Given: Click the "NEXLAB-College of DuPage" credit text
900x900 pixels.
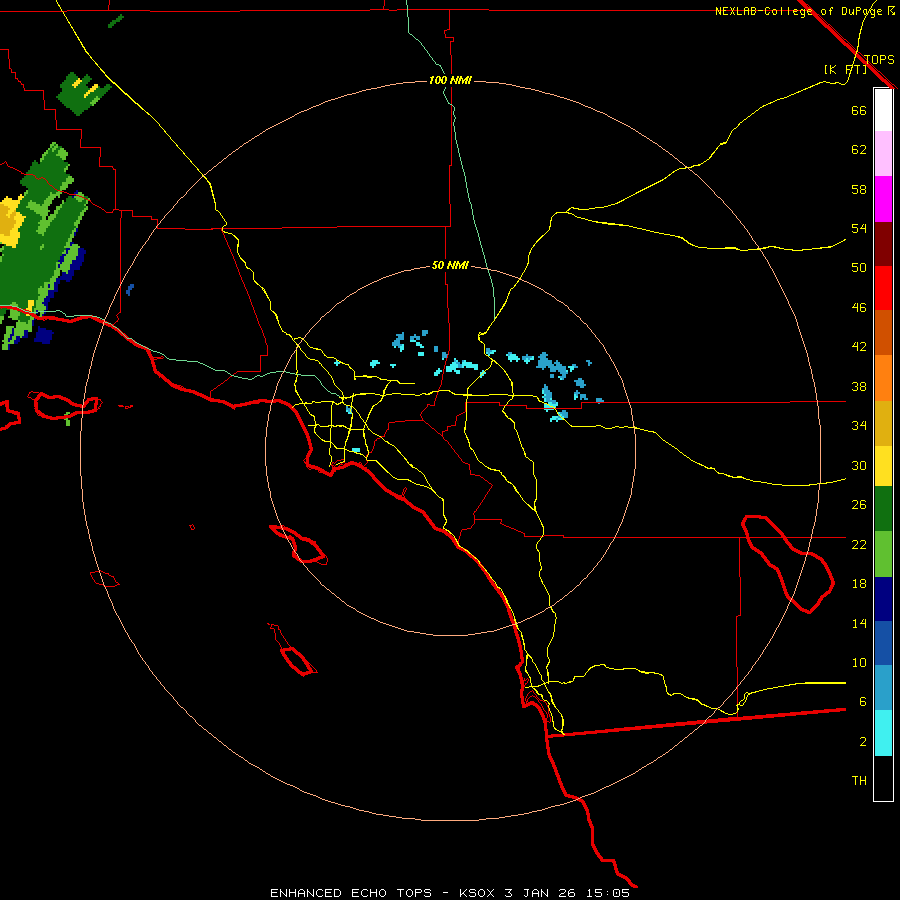Looking at the screenshot, I should point(801,11).
